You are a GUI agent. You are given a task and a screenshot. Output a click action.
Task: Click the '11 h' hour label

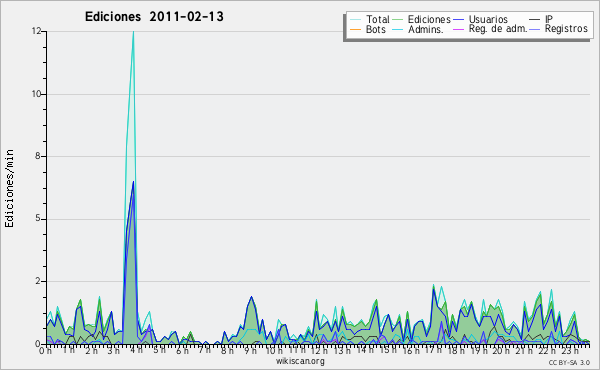point(297,351)
